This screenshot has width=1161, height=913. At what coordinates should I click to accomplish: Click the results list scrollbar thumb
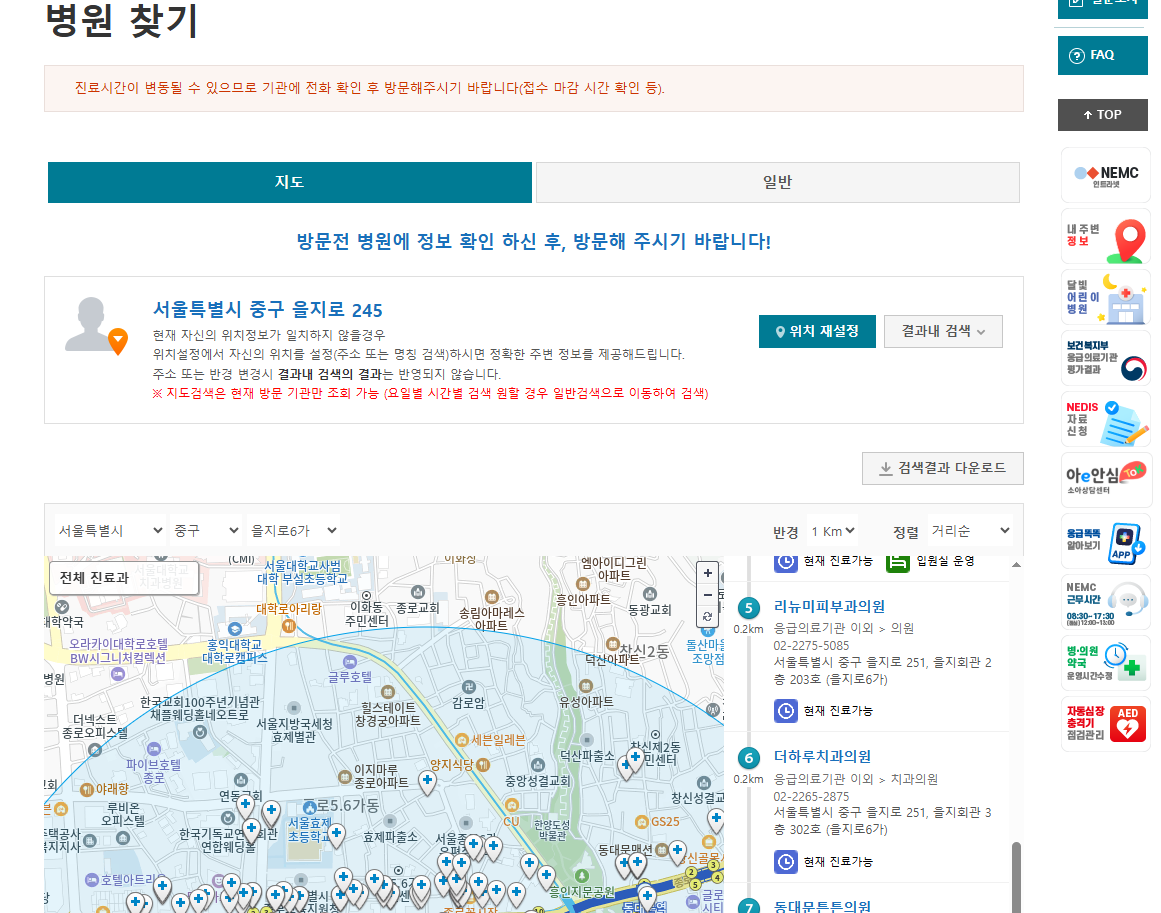click(1017, 877)
